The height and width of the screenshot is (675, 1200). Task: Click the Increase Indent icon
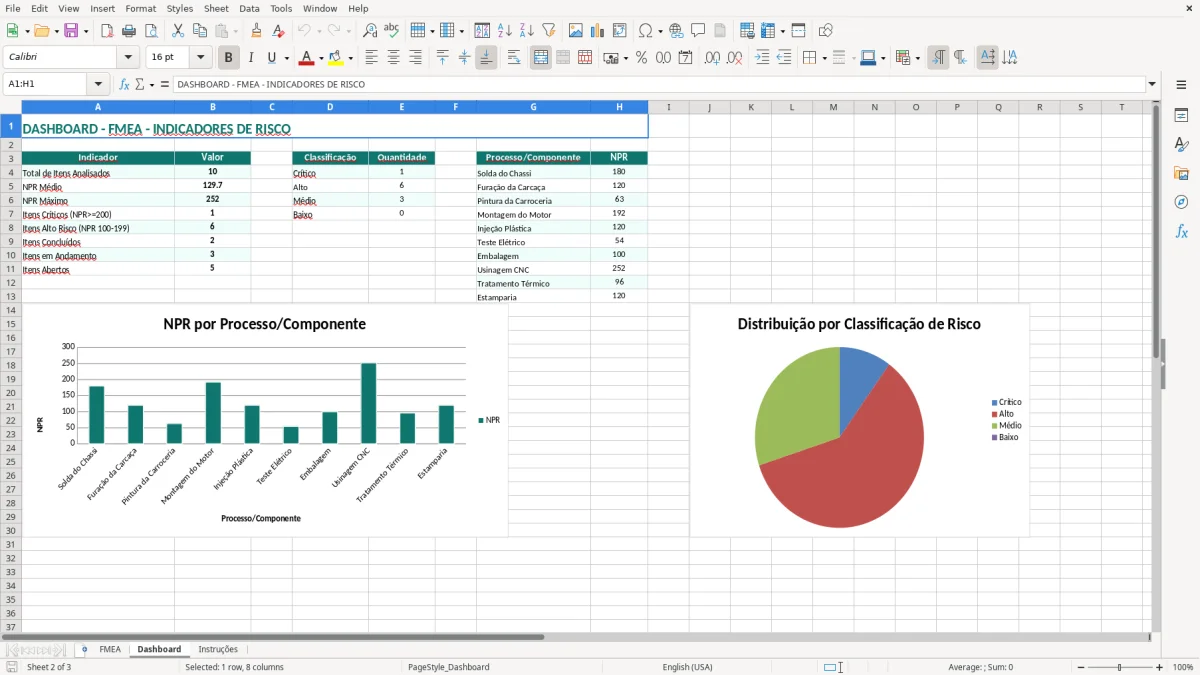click(762, 58)
